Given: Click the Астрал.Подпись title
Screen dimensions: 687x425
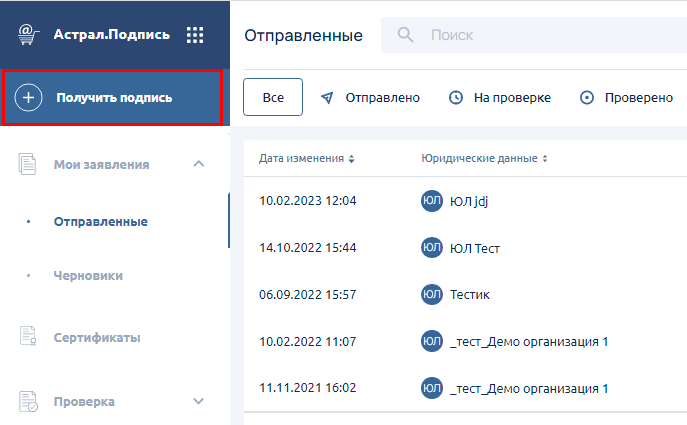Looking at the screenshot, I should click(x=112, y=35).
